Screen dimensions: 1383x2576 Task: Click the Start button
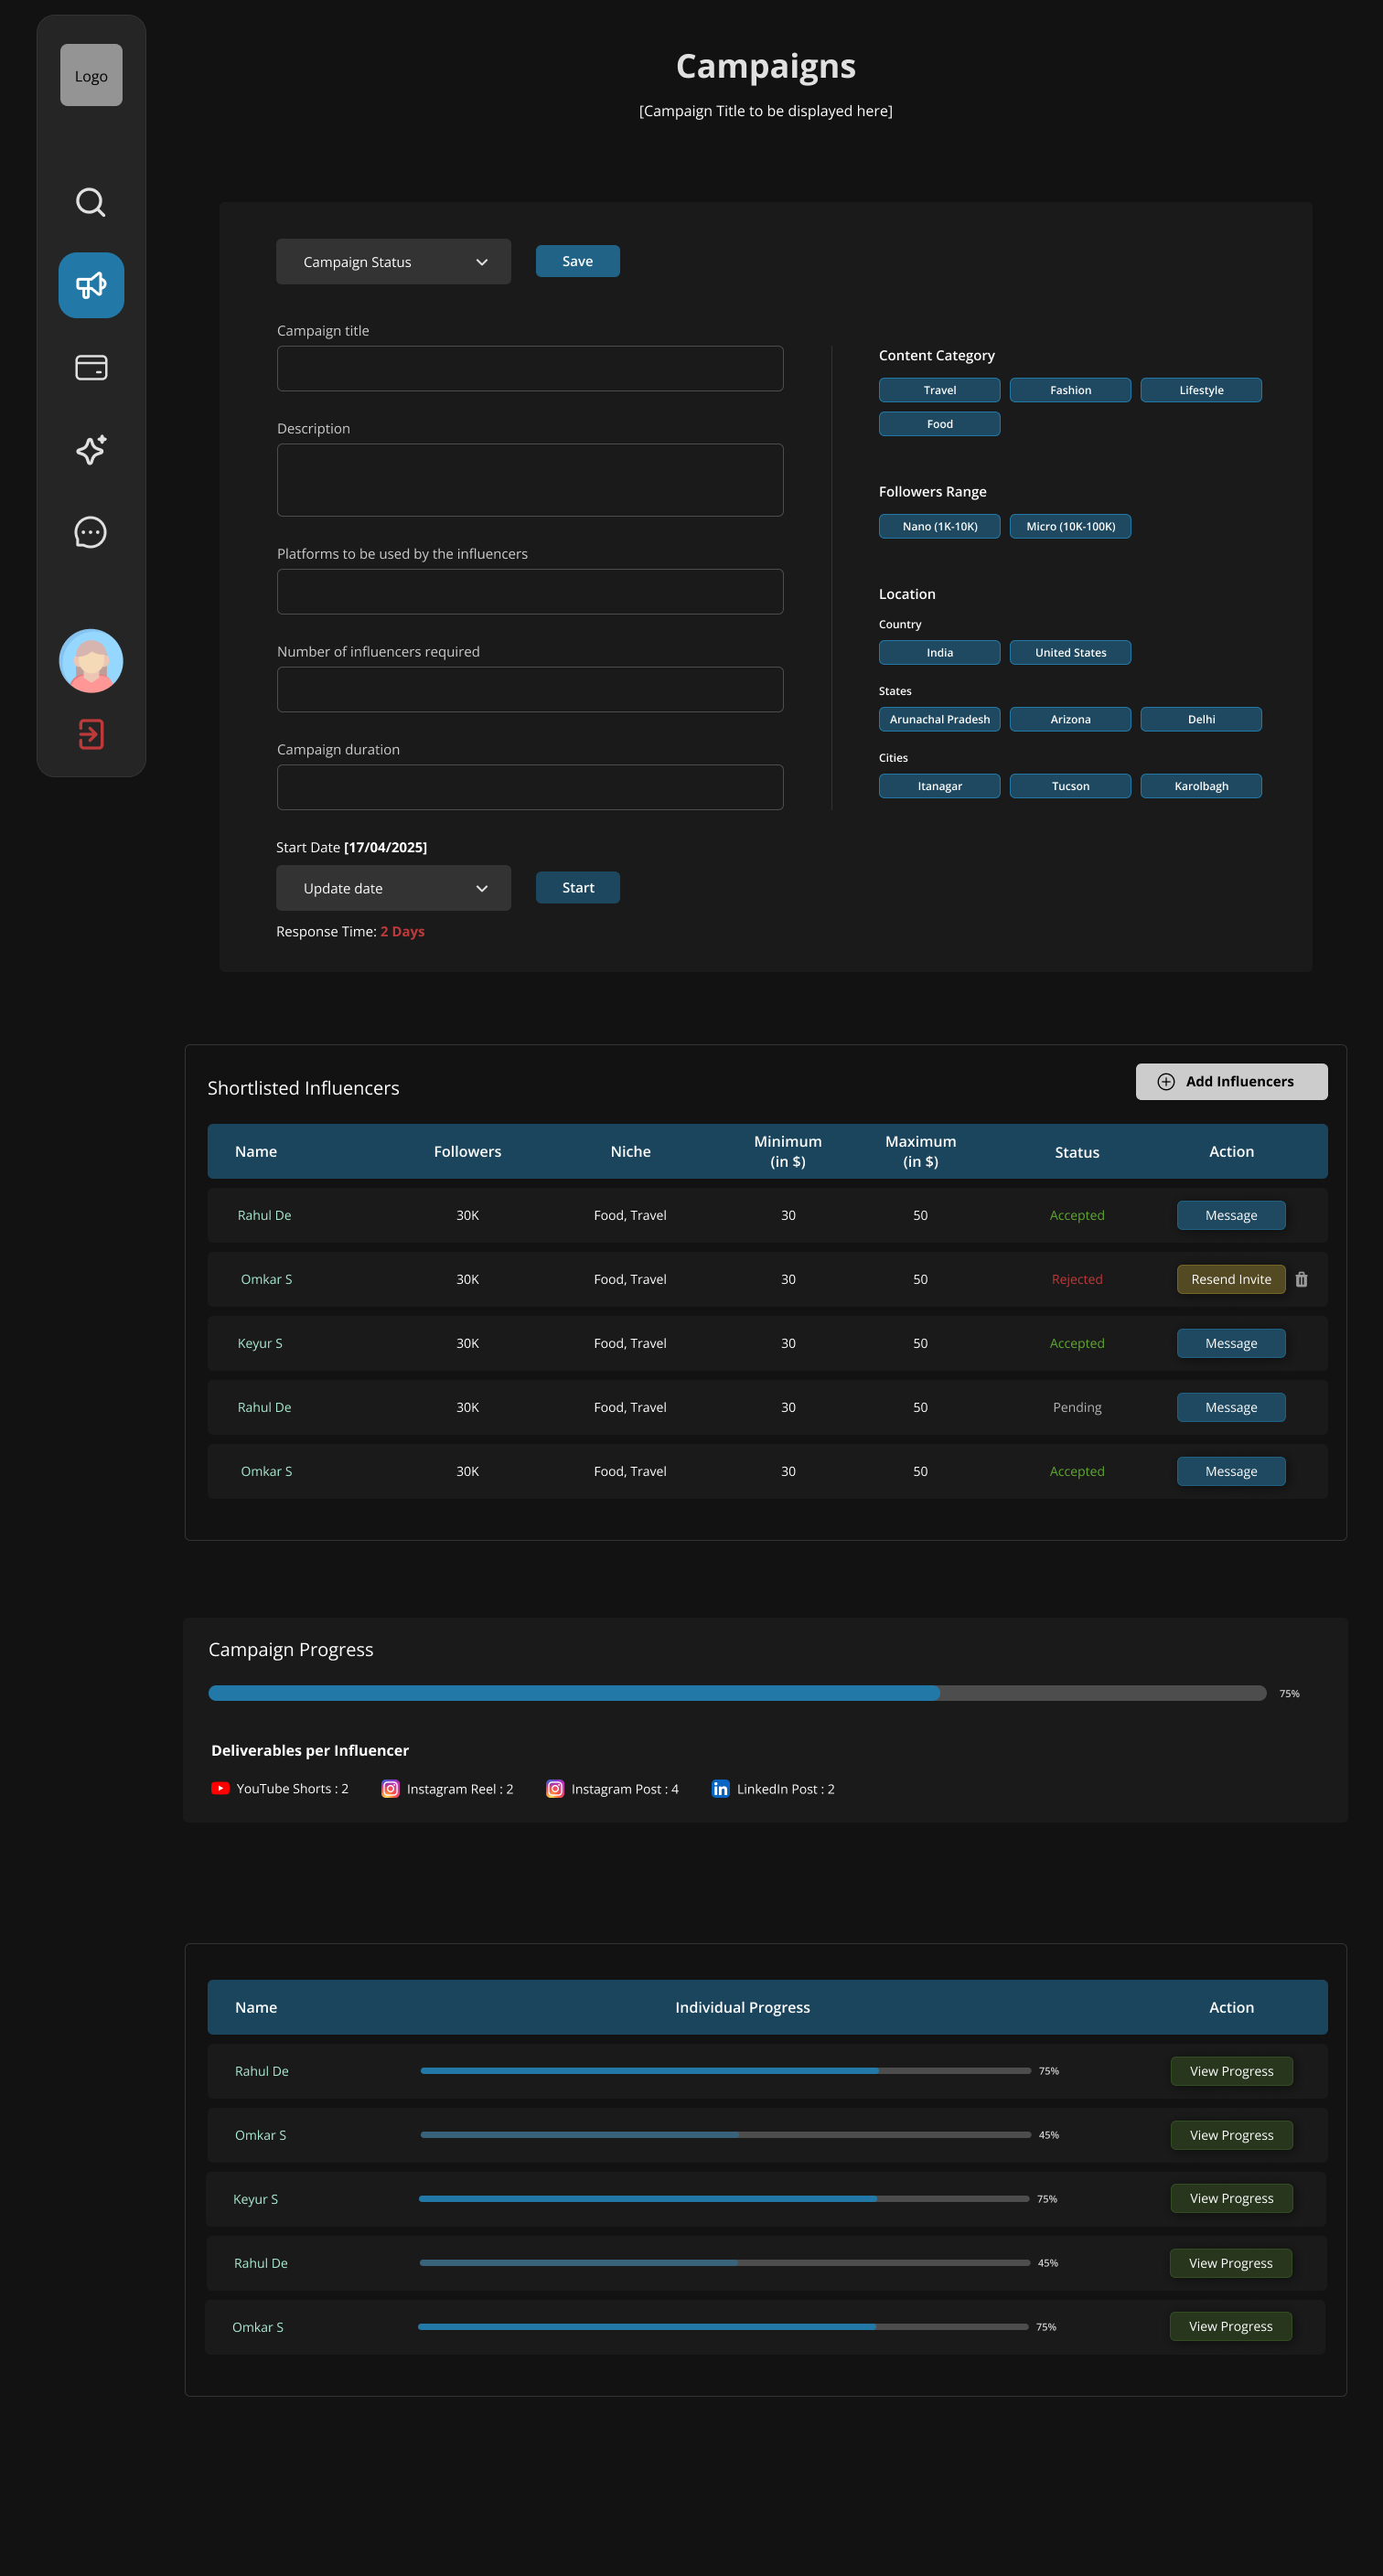click(x=577, y=887)
